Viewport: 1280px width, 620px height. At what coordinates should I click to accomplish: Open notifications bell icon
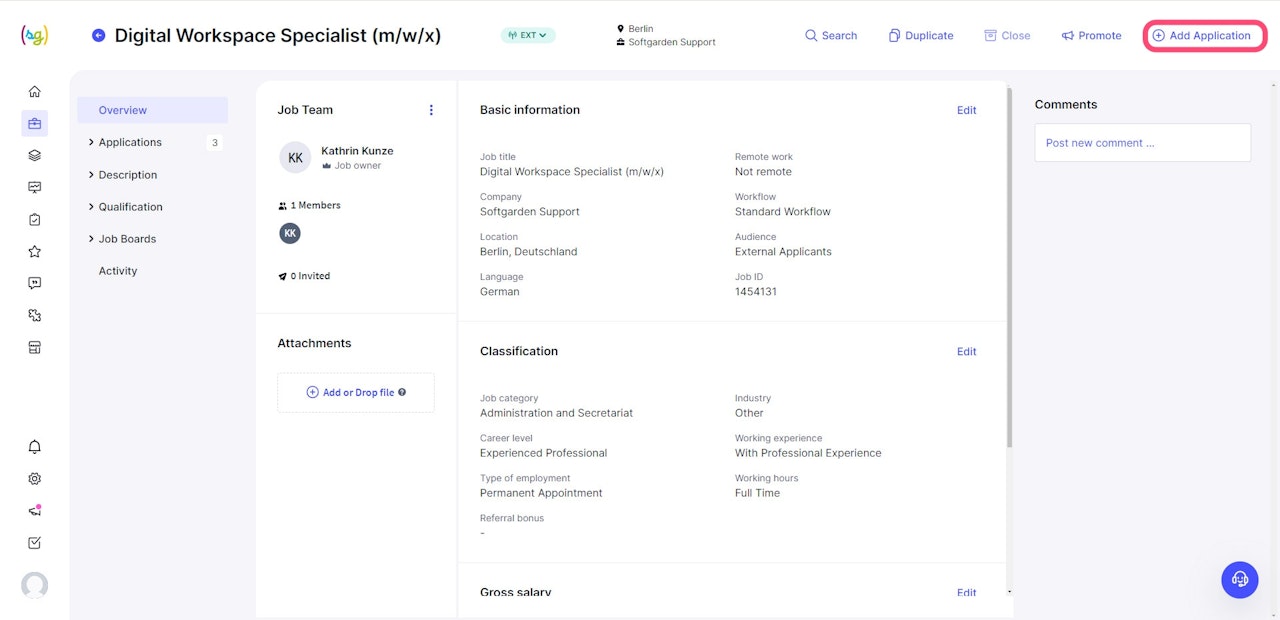pyautogui.click(x=35, y=447)
